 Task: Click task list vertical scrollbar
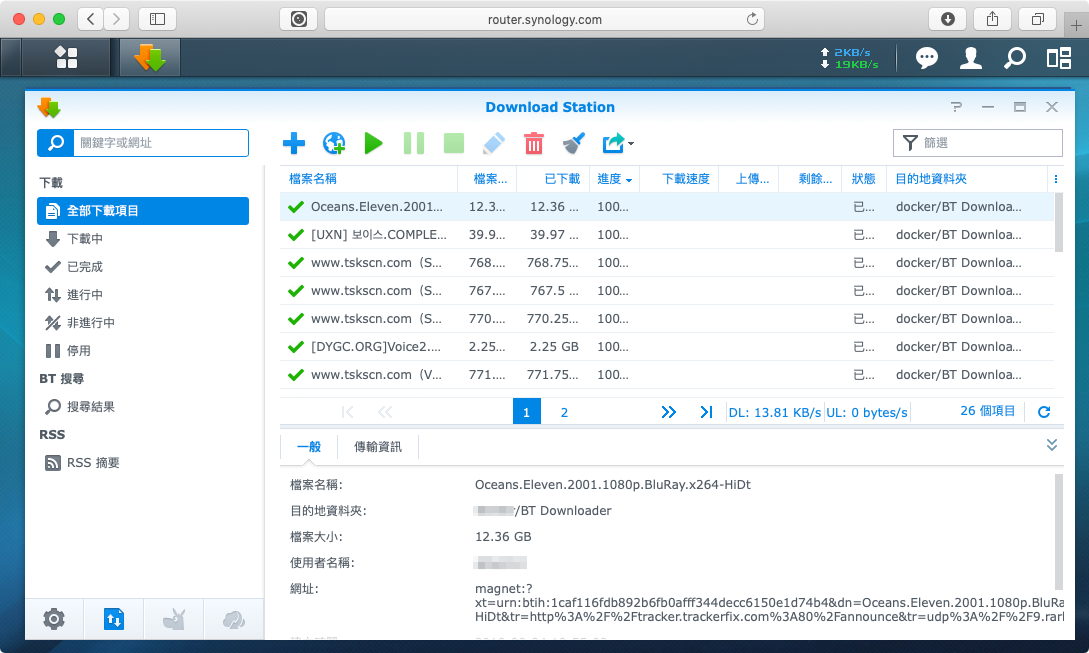pos(1058,222)
